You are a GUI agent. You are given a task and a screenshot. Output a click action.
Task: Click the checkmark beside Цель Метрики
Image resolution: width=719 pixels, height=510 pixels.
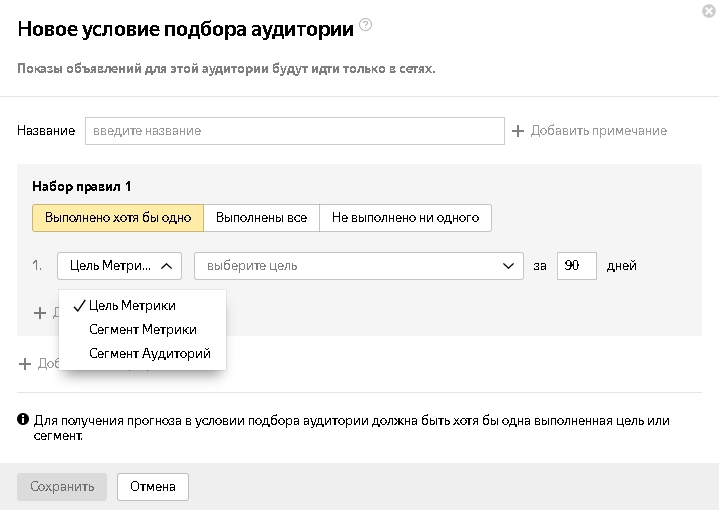[79, 305]
